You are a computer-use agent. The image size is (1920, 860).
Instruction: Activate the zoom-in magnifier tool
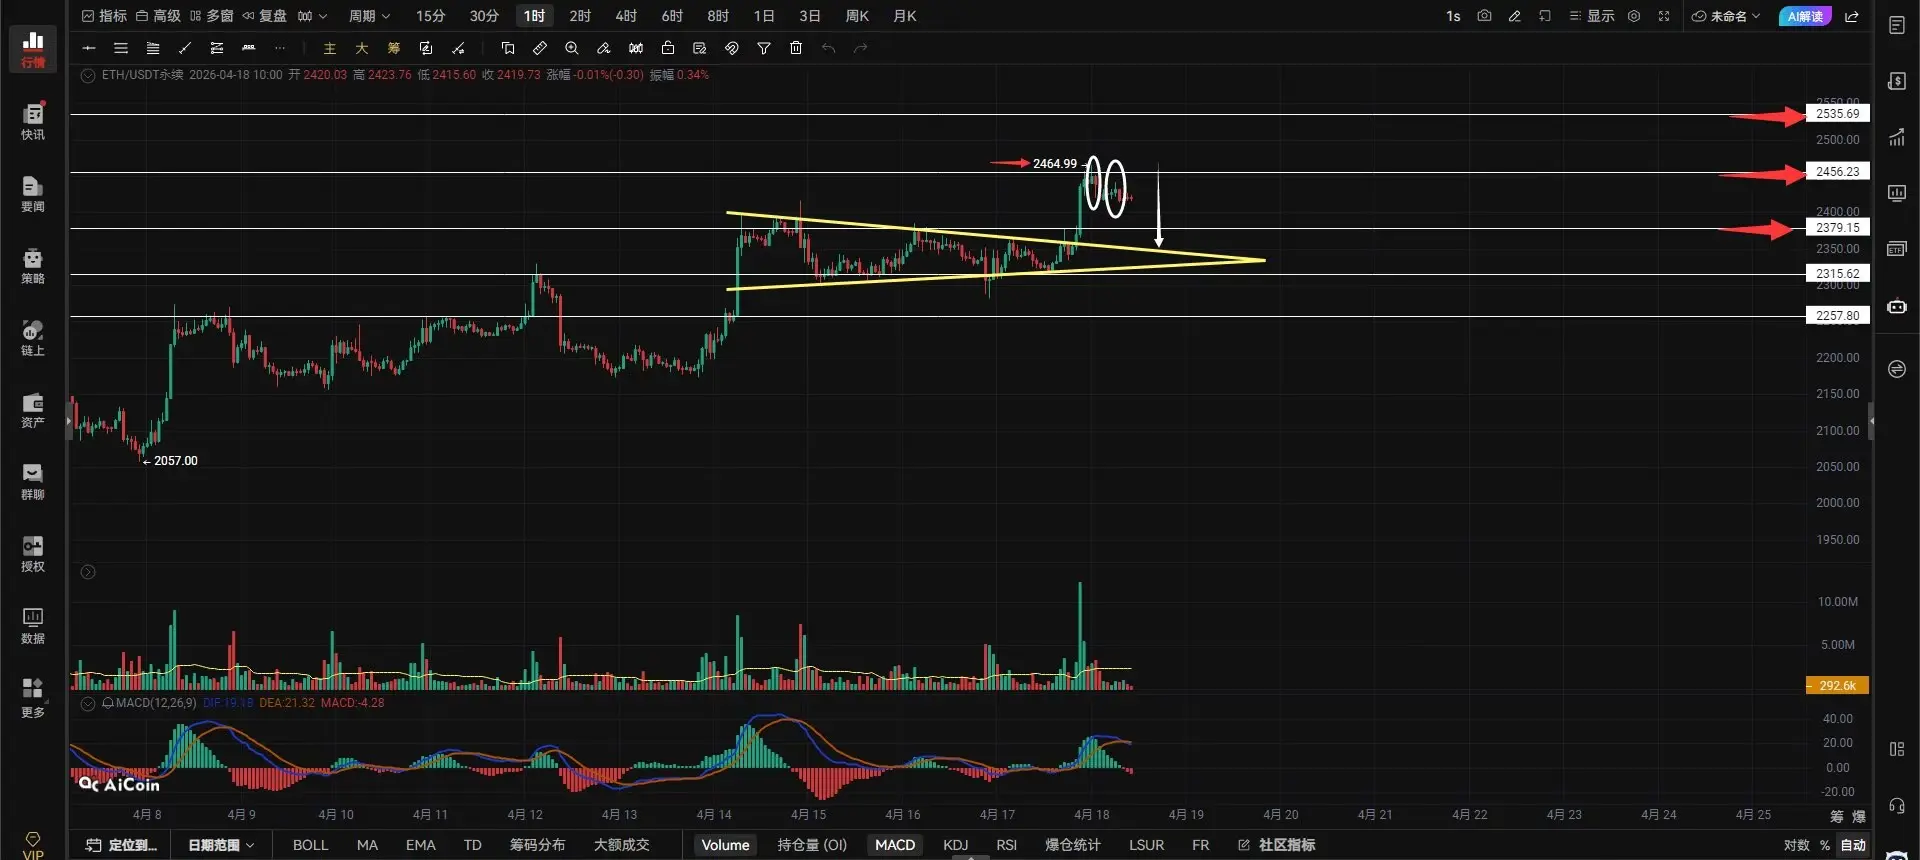[x=572, y=48]
